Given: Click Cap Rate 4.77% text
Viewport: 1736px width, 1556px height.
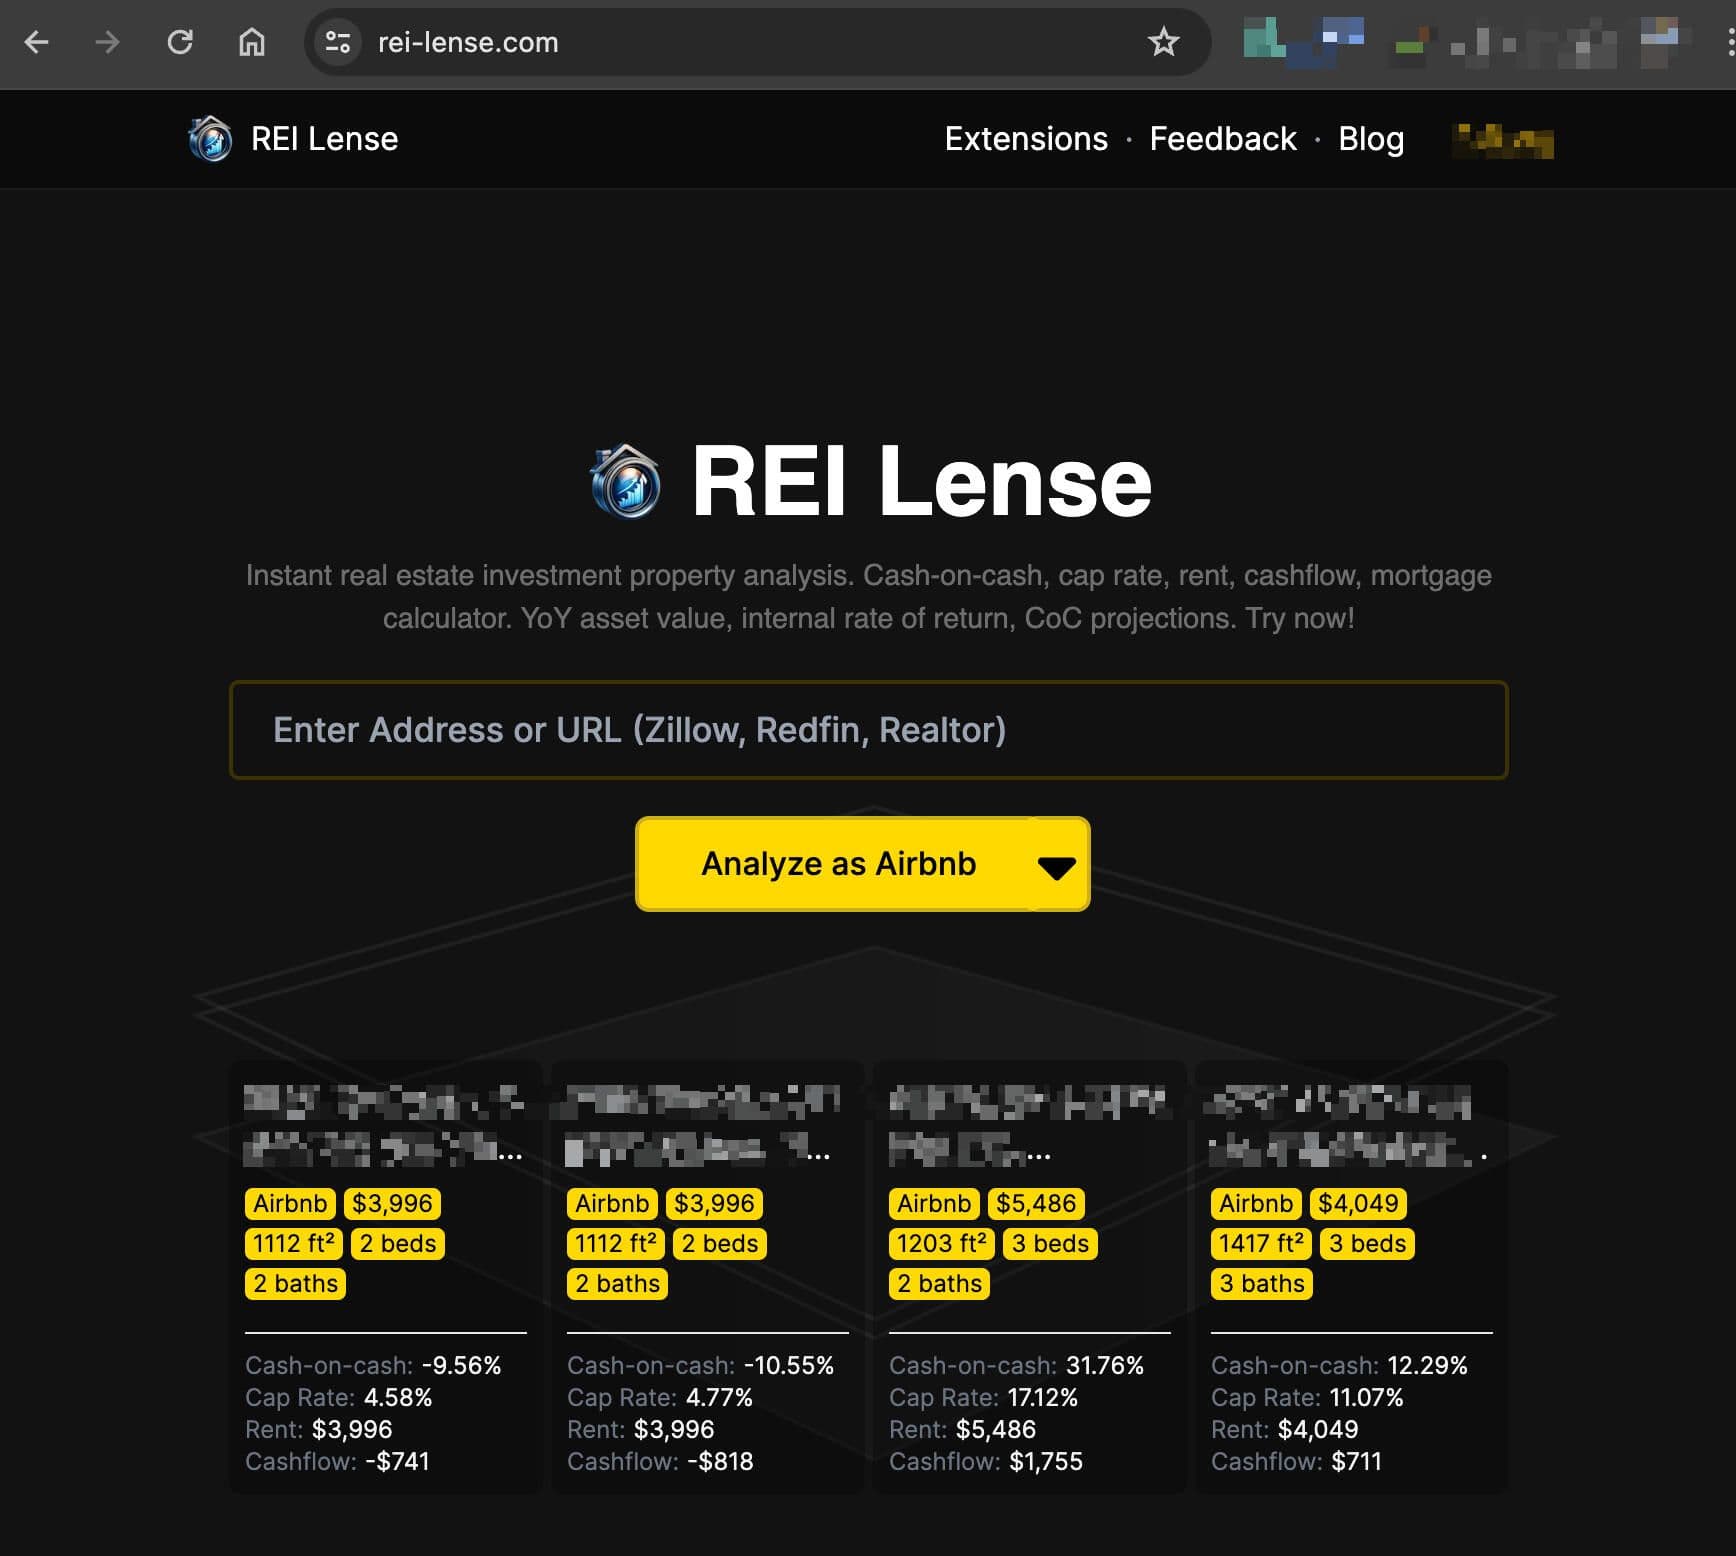Looking at the screenshot, I should coord(660,1397).
